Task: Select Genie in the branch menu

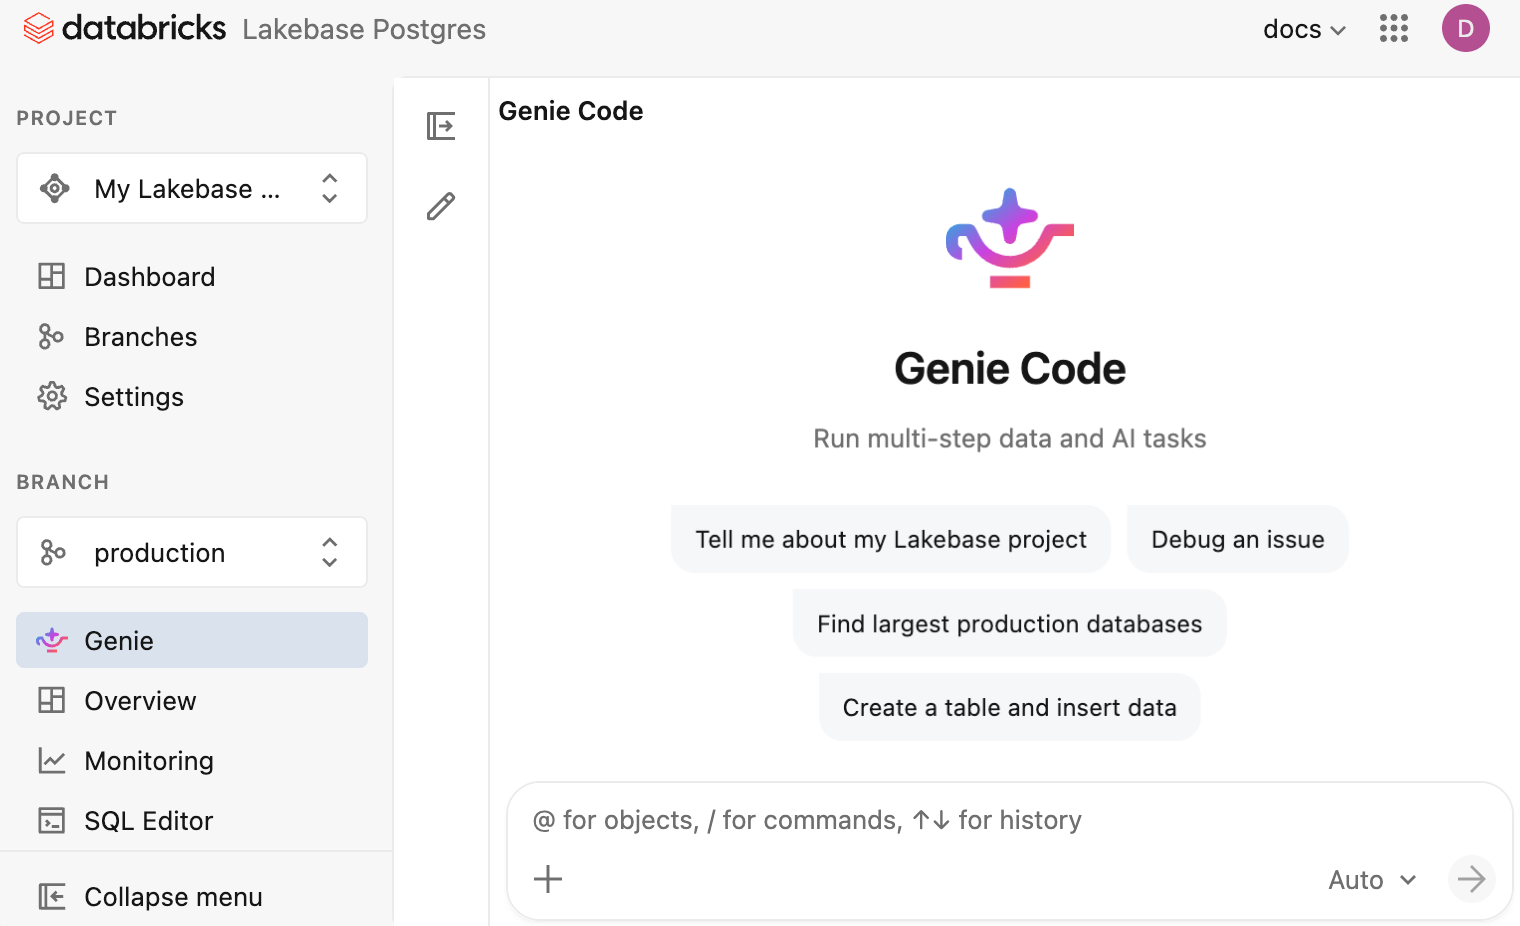Action: coord(192,640)
